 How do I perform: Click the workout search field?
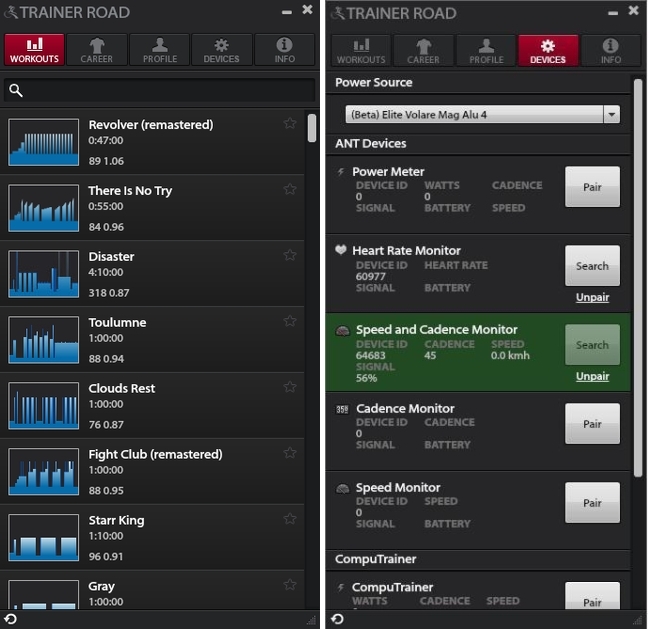tap(159, 90)
